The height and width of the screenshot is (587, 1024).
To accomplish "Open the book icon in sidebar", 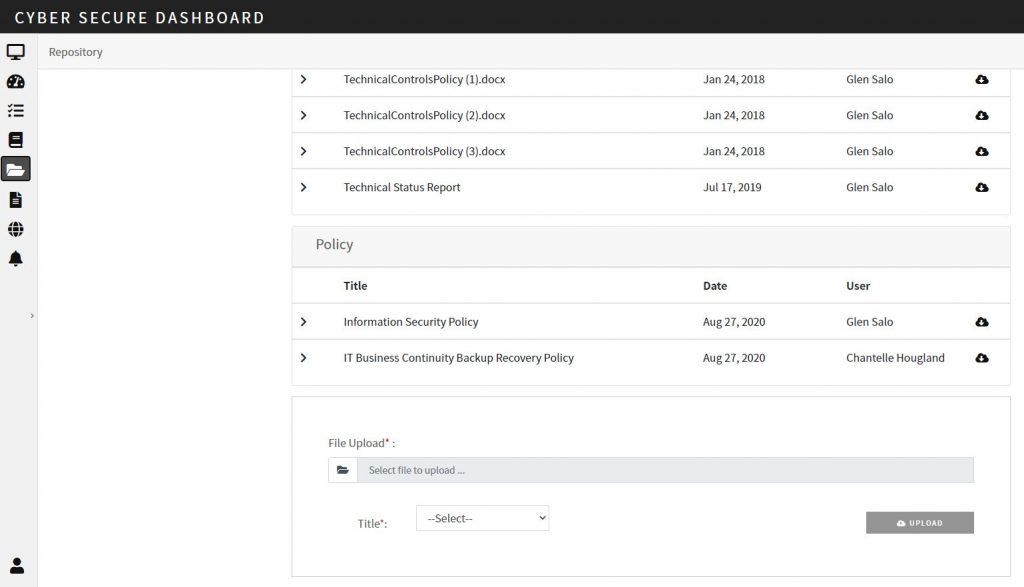I will [x=16, y=140].
